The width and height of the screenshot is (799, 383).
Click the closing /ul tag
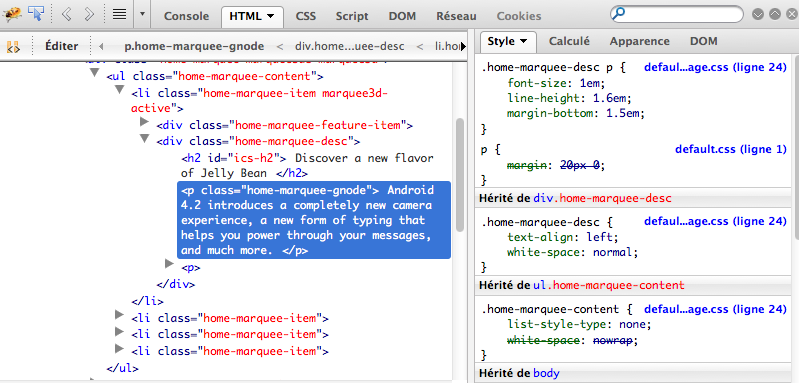coord(122,368)
